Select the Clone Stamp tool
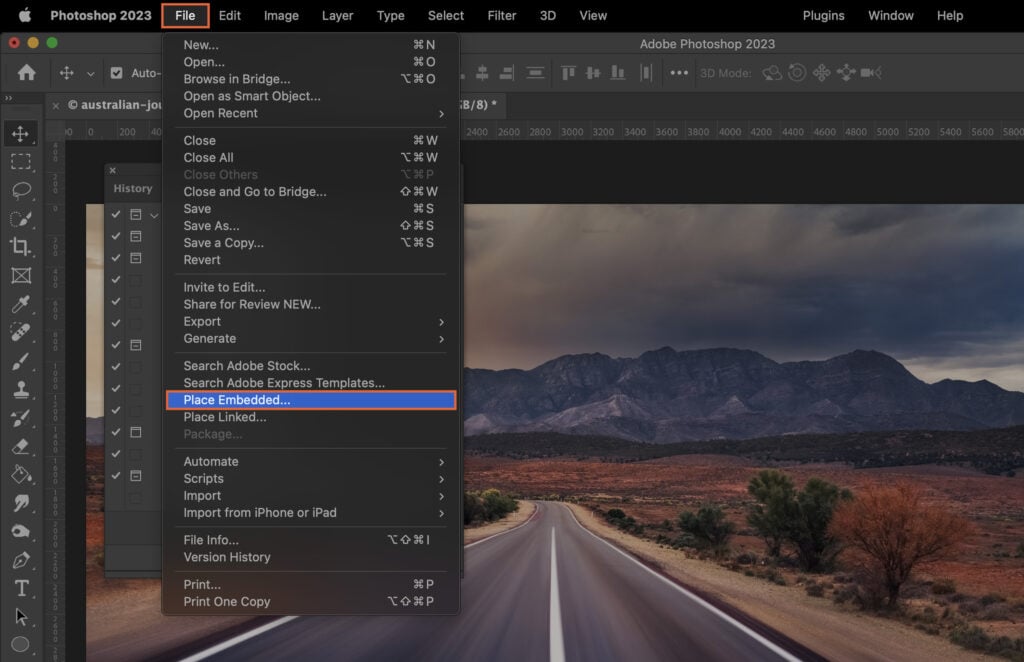Screen dimensions: 1024x662 22,391
